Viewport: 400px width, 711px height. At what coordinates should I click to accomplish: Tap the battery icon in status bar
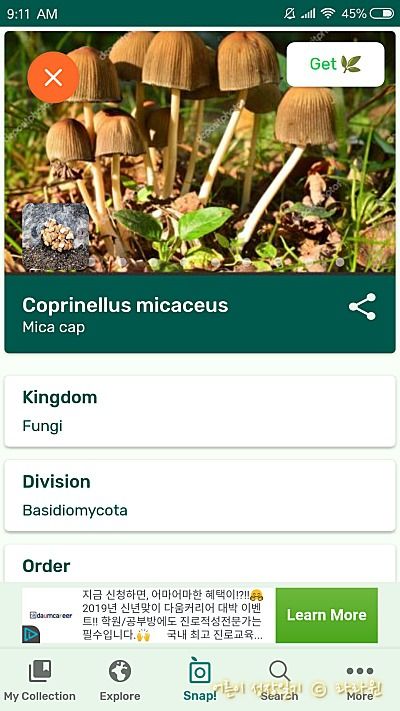click(382, 14)
